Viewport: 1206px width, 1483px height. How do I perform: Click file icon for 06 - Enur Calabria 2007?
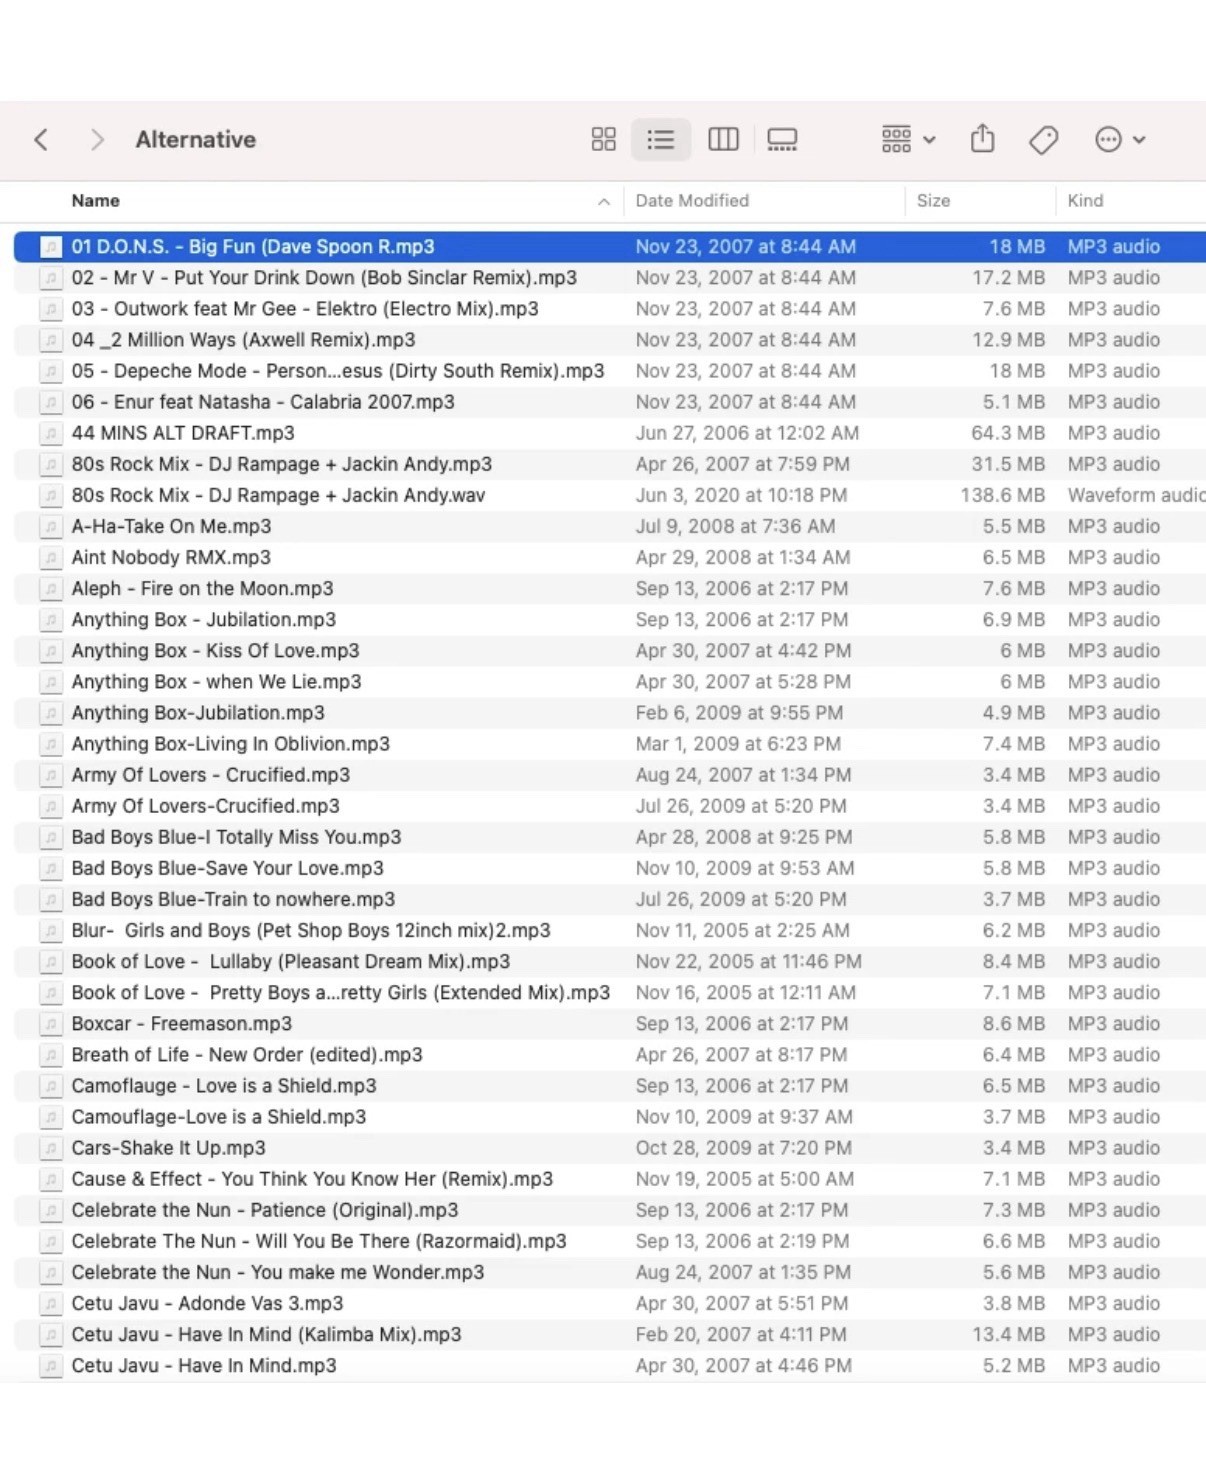(x=50, y=402)
